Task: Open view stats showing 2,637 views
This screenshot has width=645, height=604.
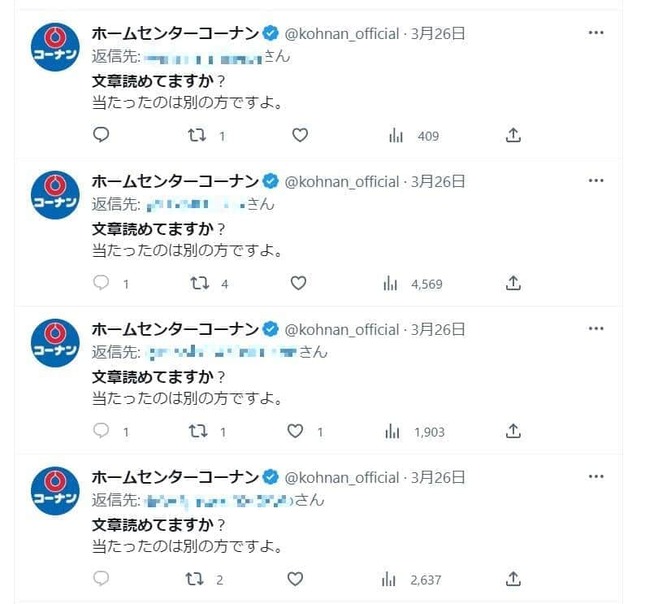Action: 391,579
